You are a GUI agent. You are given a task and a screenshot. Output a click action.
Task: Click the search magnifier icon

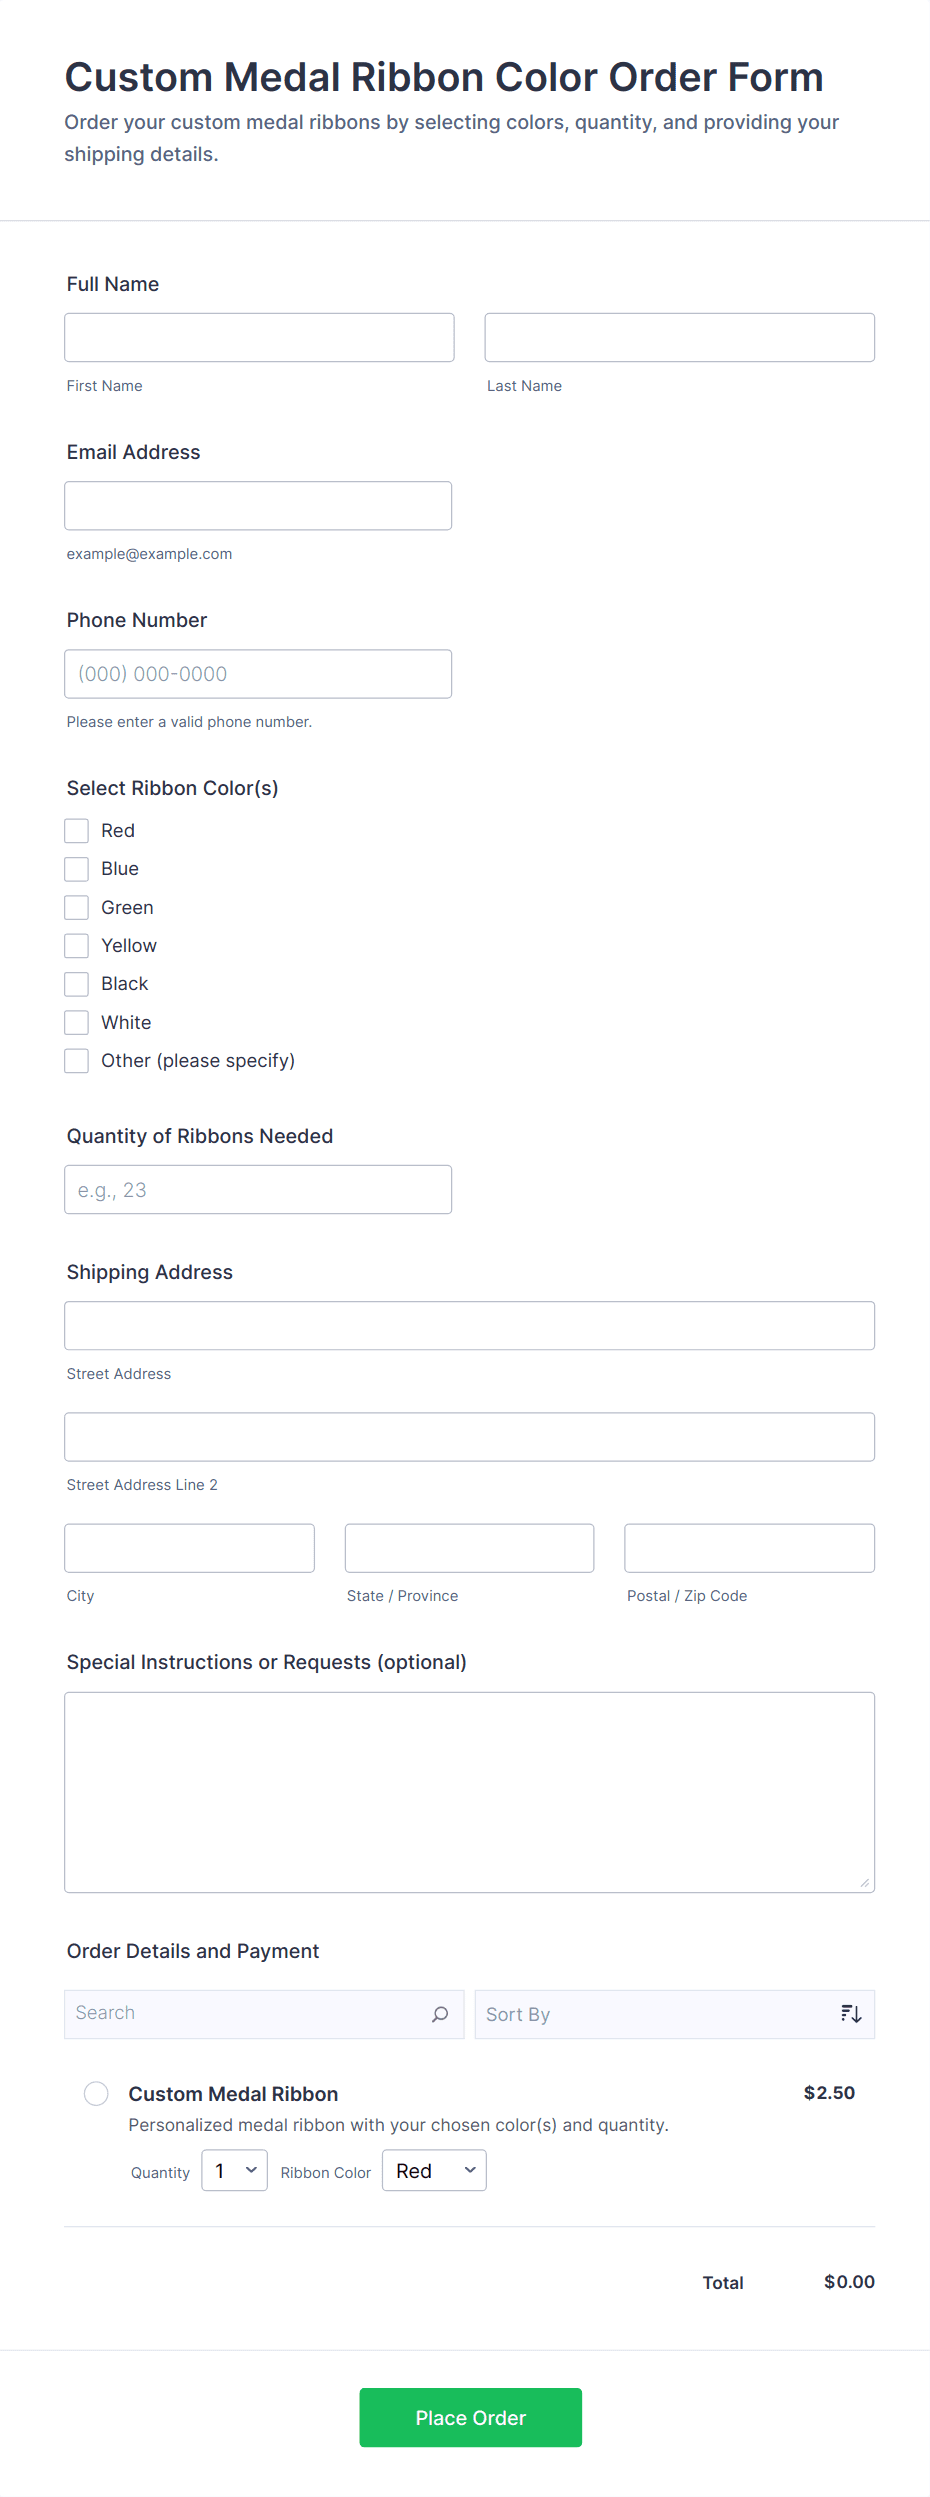pyautogui.click(x=440, y=2013)
